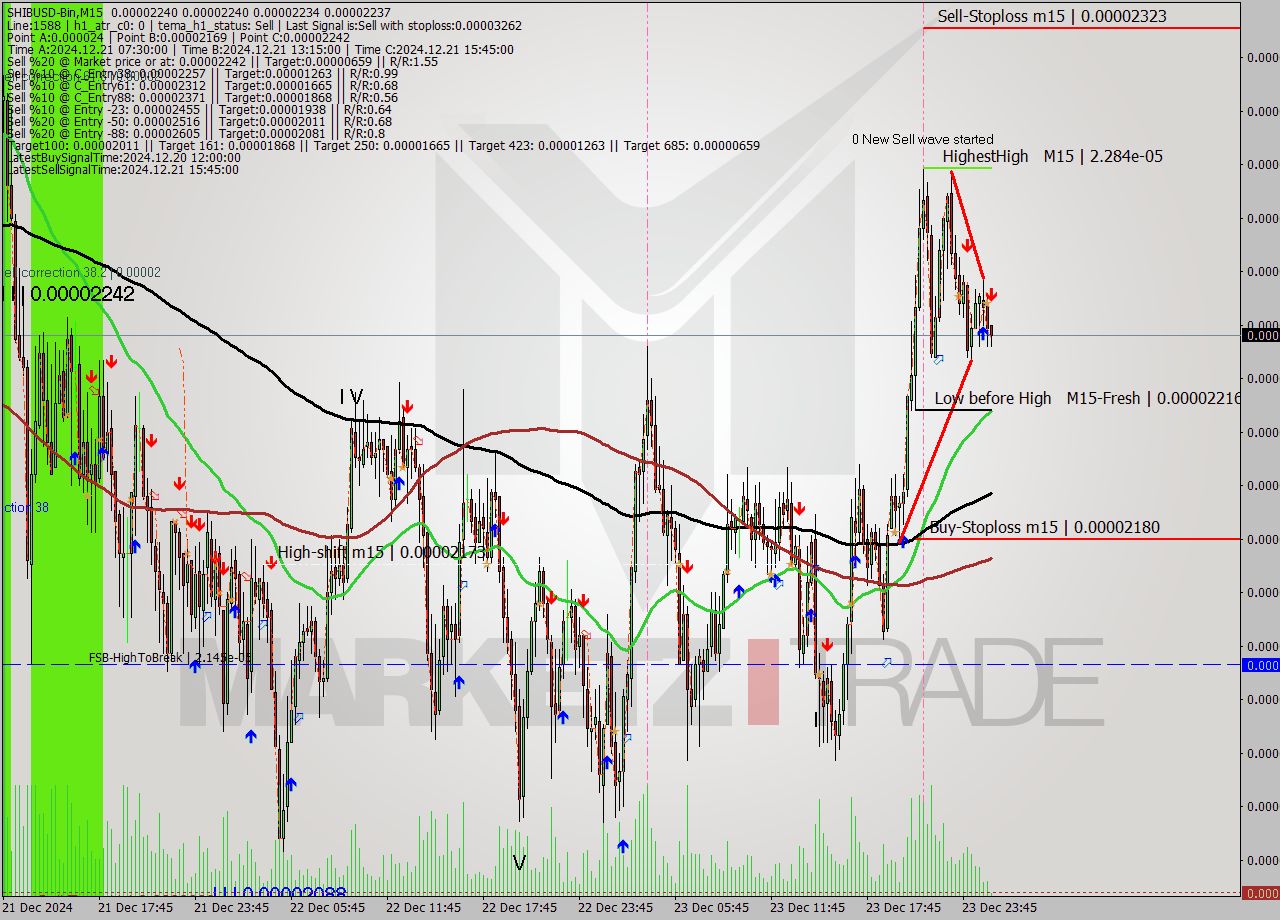
Task: Select the red Sell-Stoploss horizontal line
Action: [x=1081, y=28]
